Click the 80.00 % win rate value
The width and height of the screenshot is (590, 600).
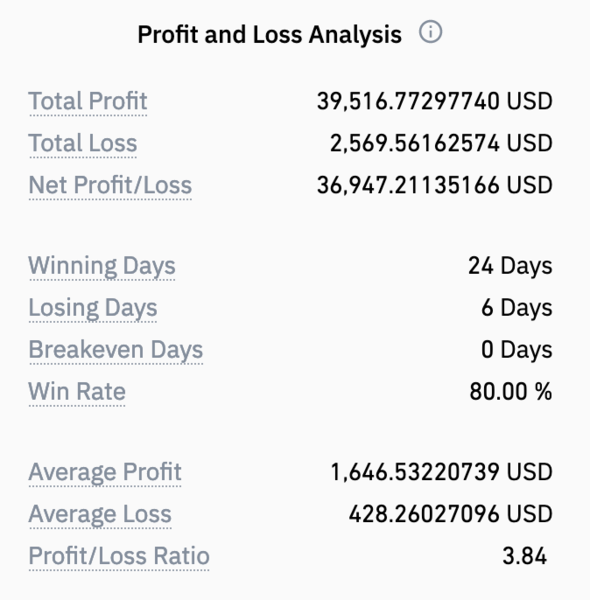coord(511,392)
